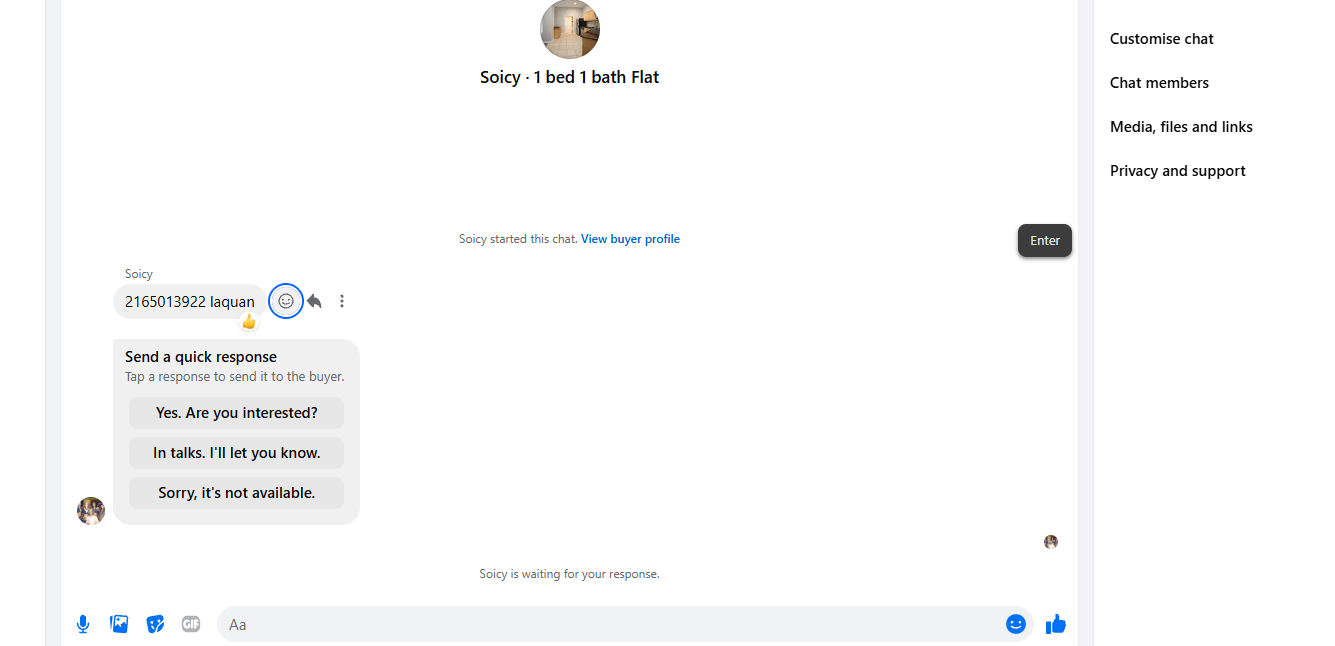This screenshot has width=1335, height=646.
Task: Choose a sticker from the sticker icon
Action: 155,624
